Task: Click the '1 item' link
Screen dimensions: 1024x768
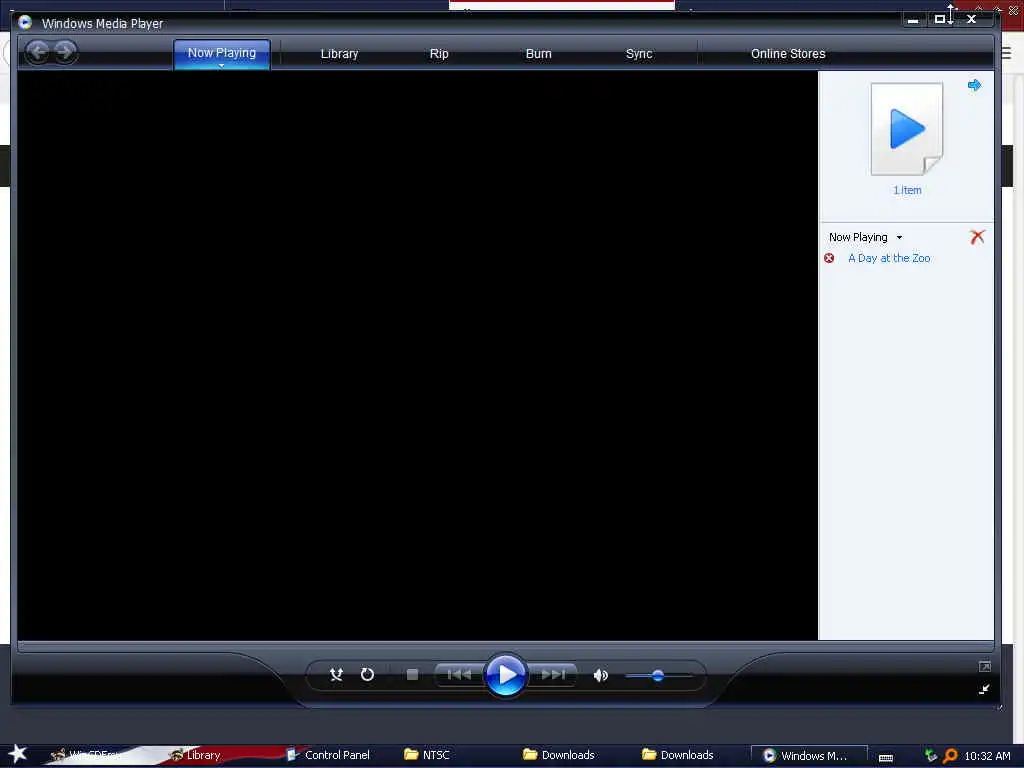Action: 907,190
